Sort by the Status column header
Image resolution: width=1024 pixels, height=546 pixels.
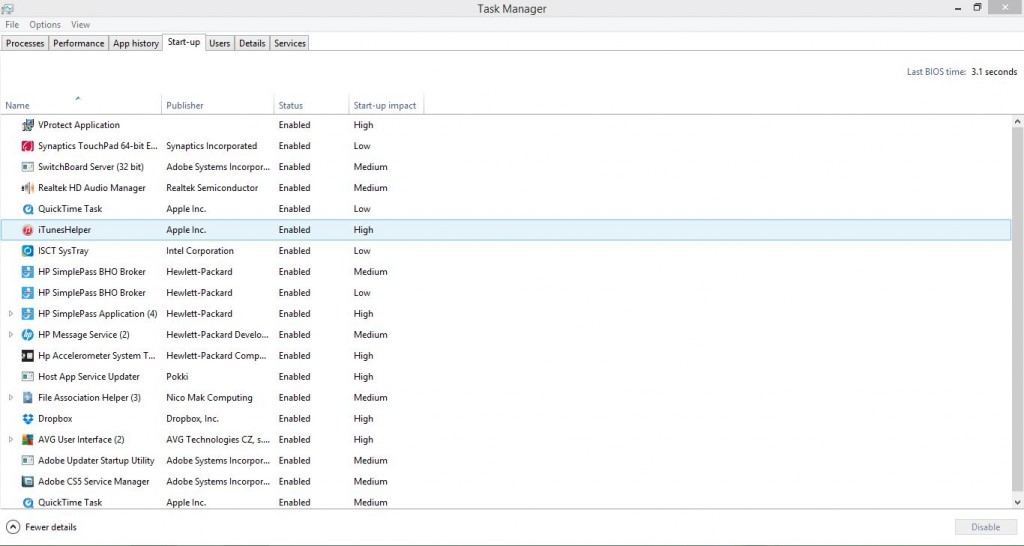(312, 104)
